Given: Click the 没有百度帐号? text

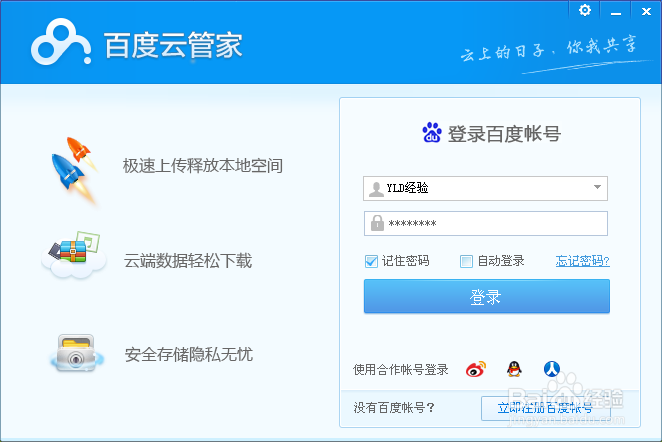Looking at the screenshot, I should click(394, 407).
